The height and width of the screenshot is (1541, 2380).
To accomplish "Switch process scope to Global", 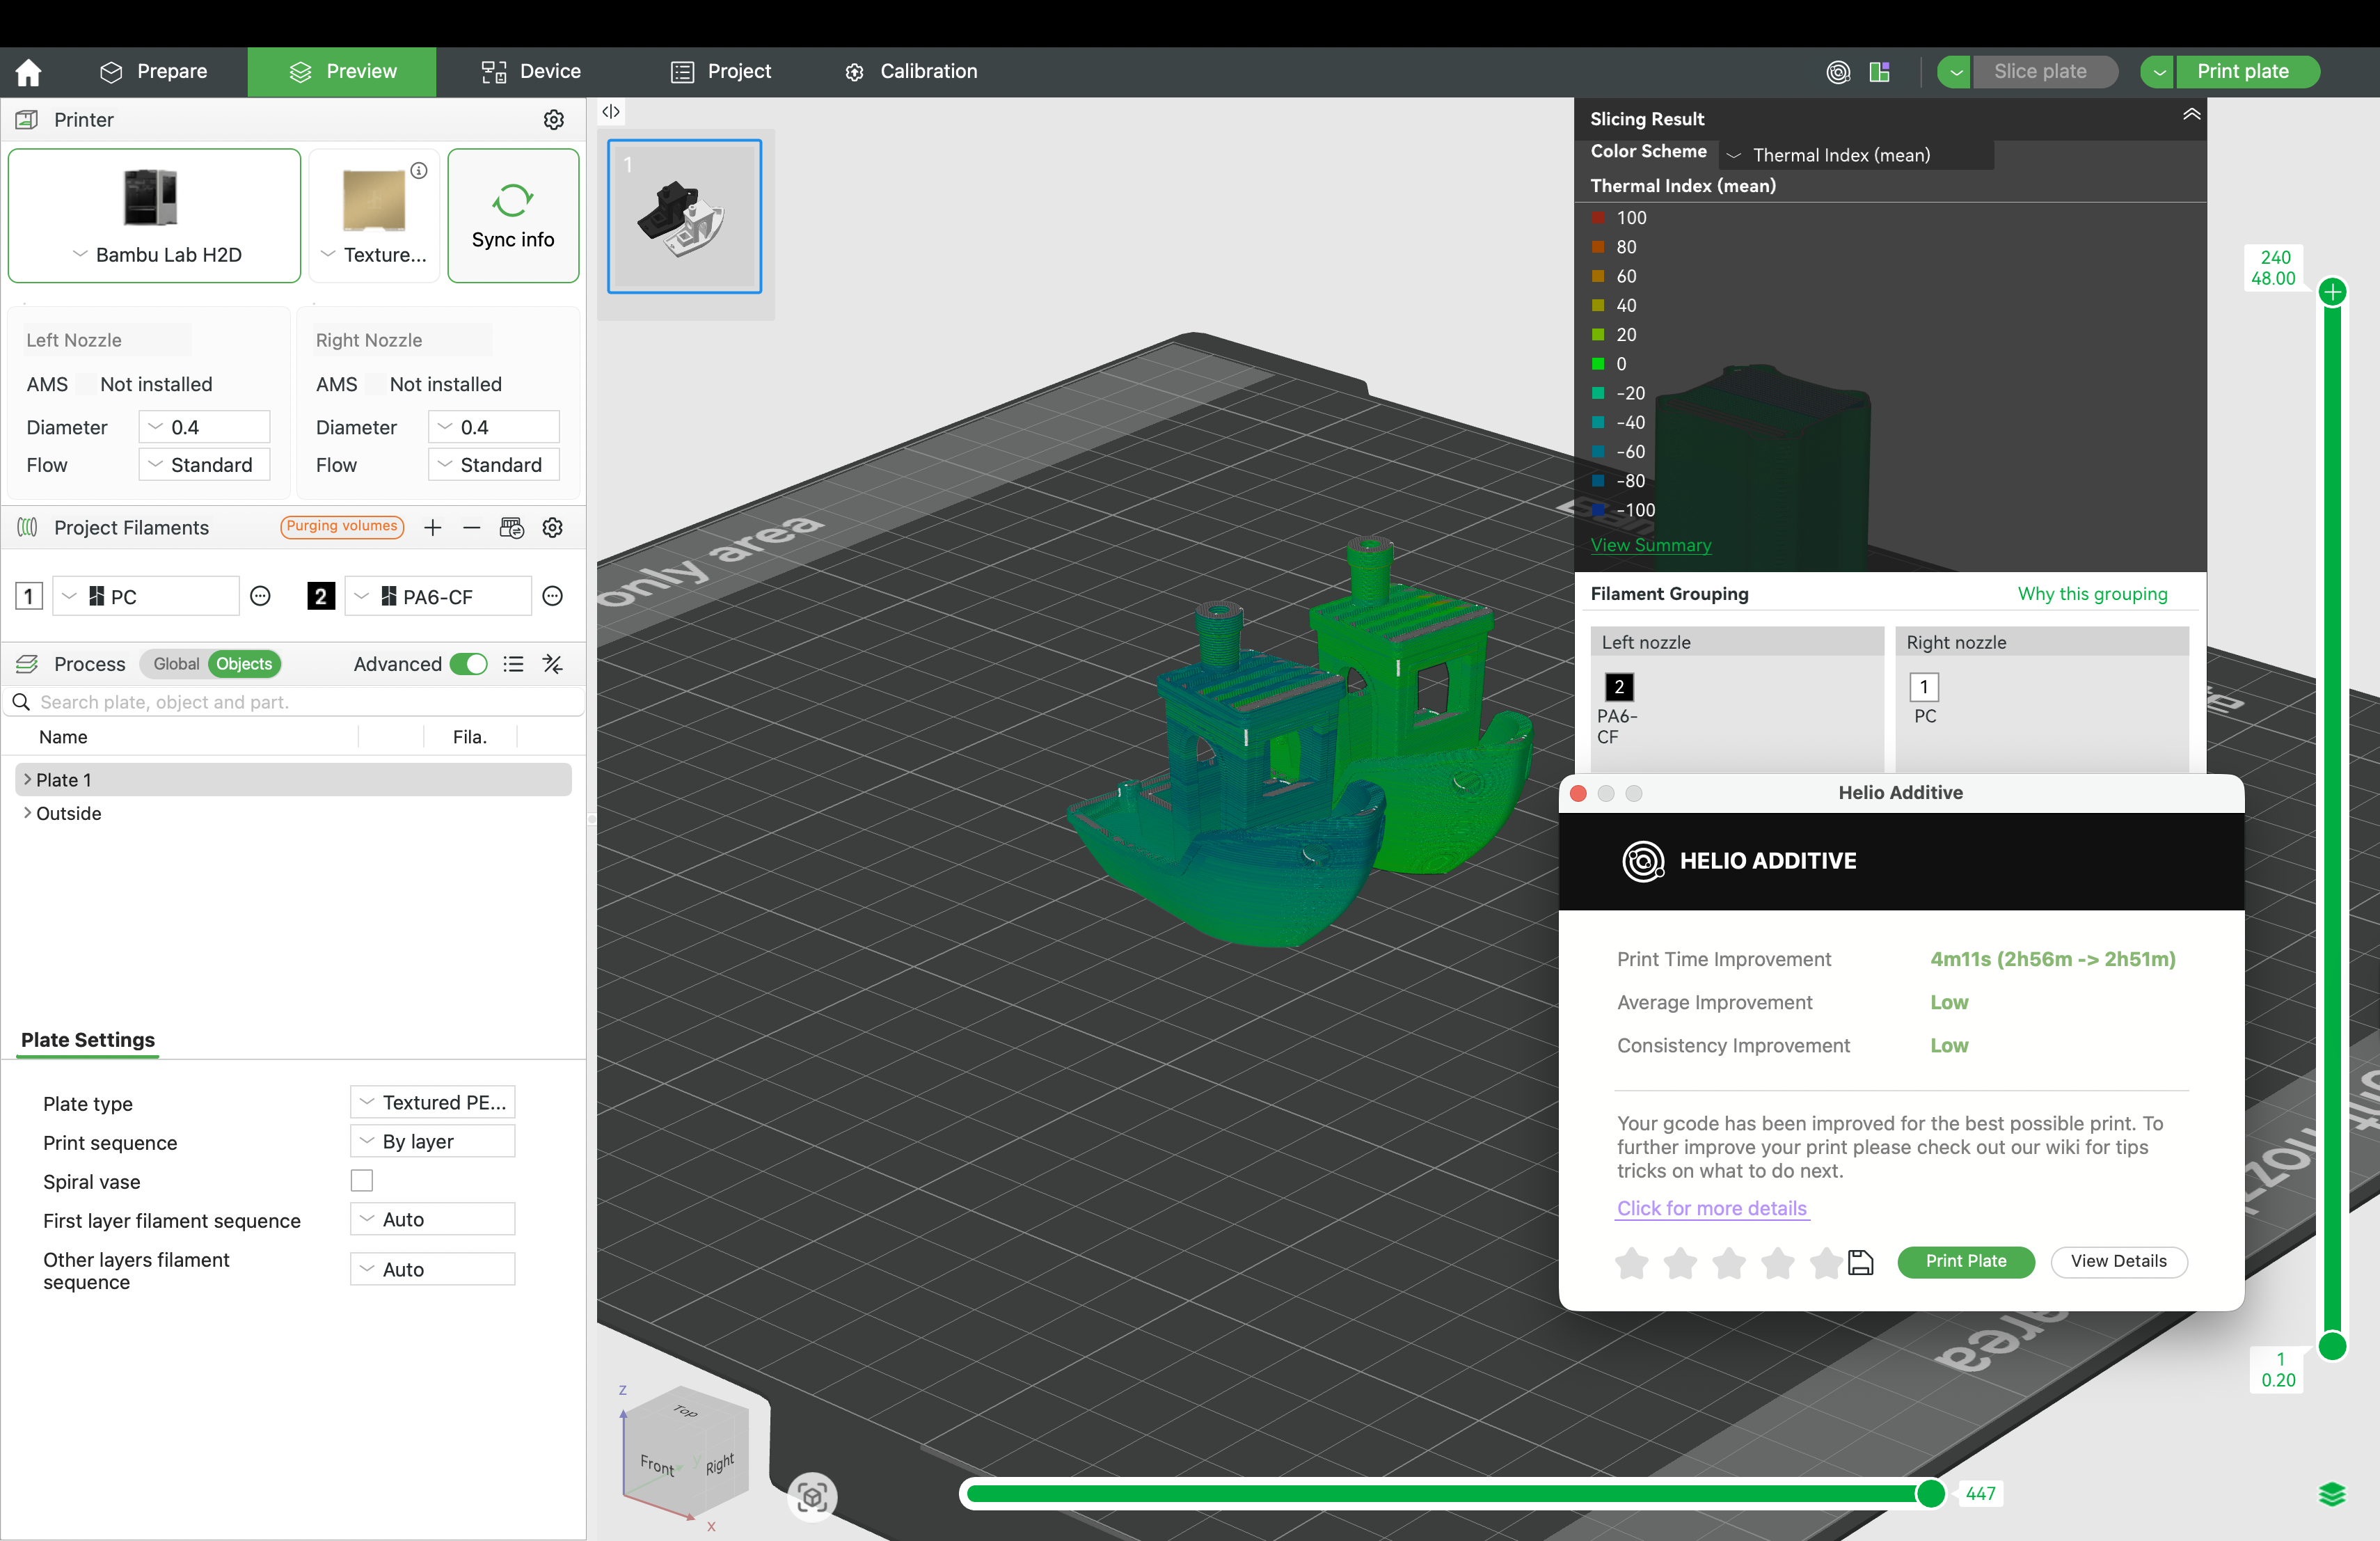I will (176, 664).
